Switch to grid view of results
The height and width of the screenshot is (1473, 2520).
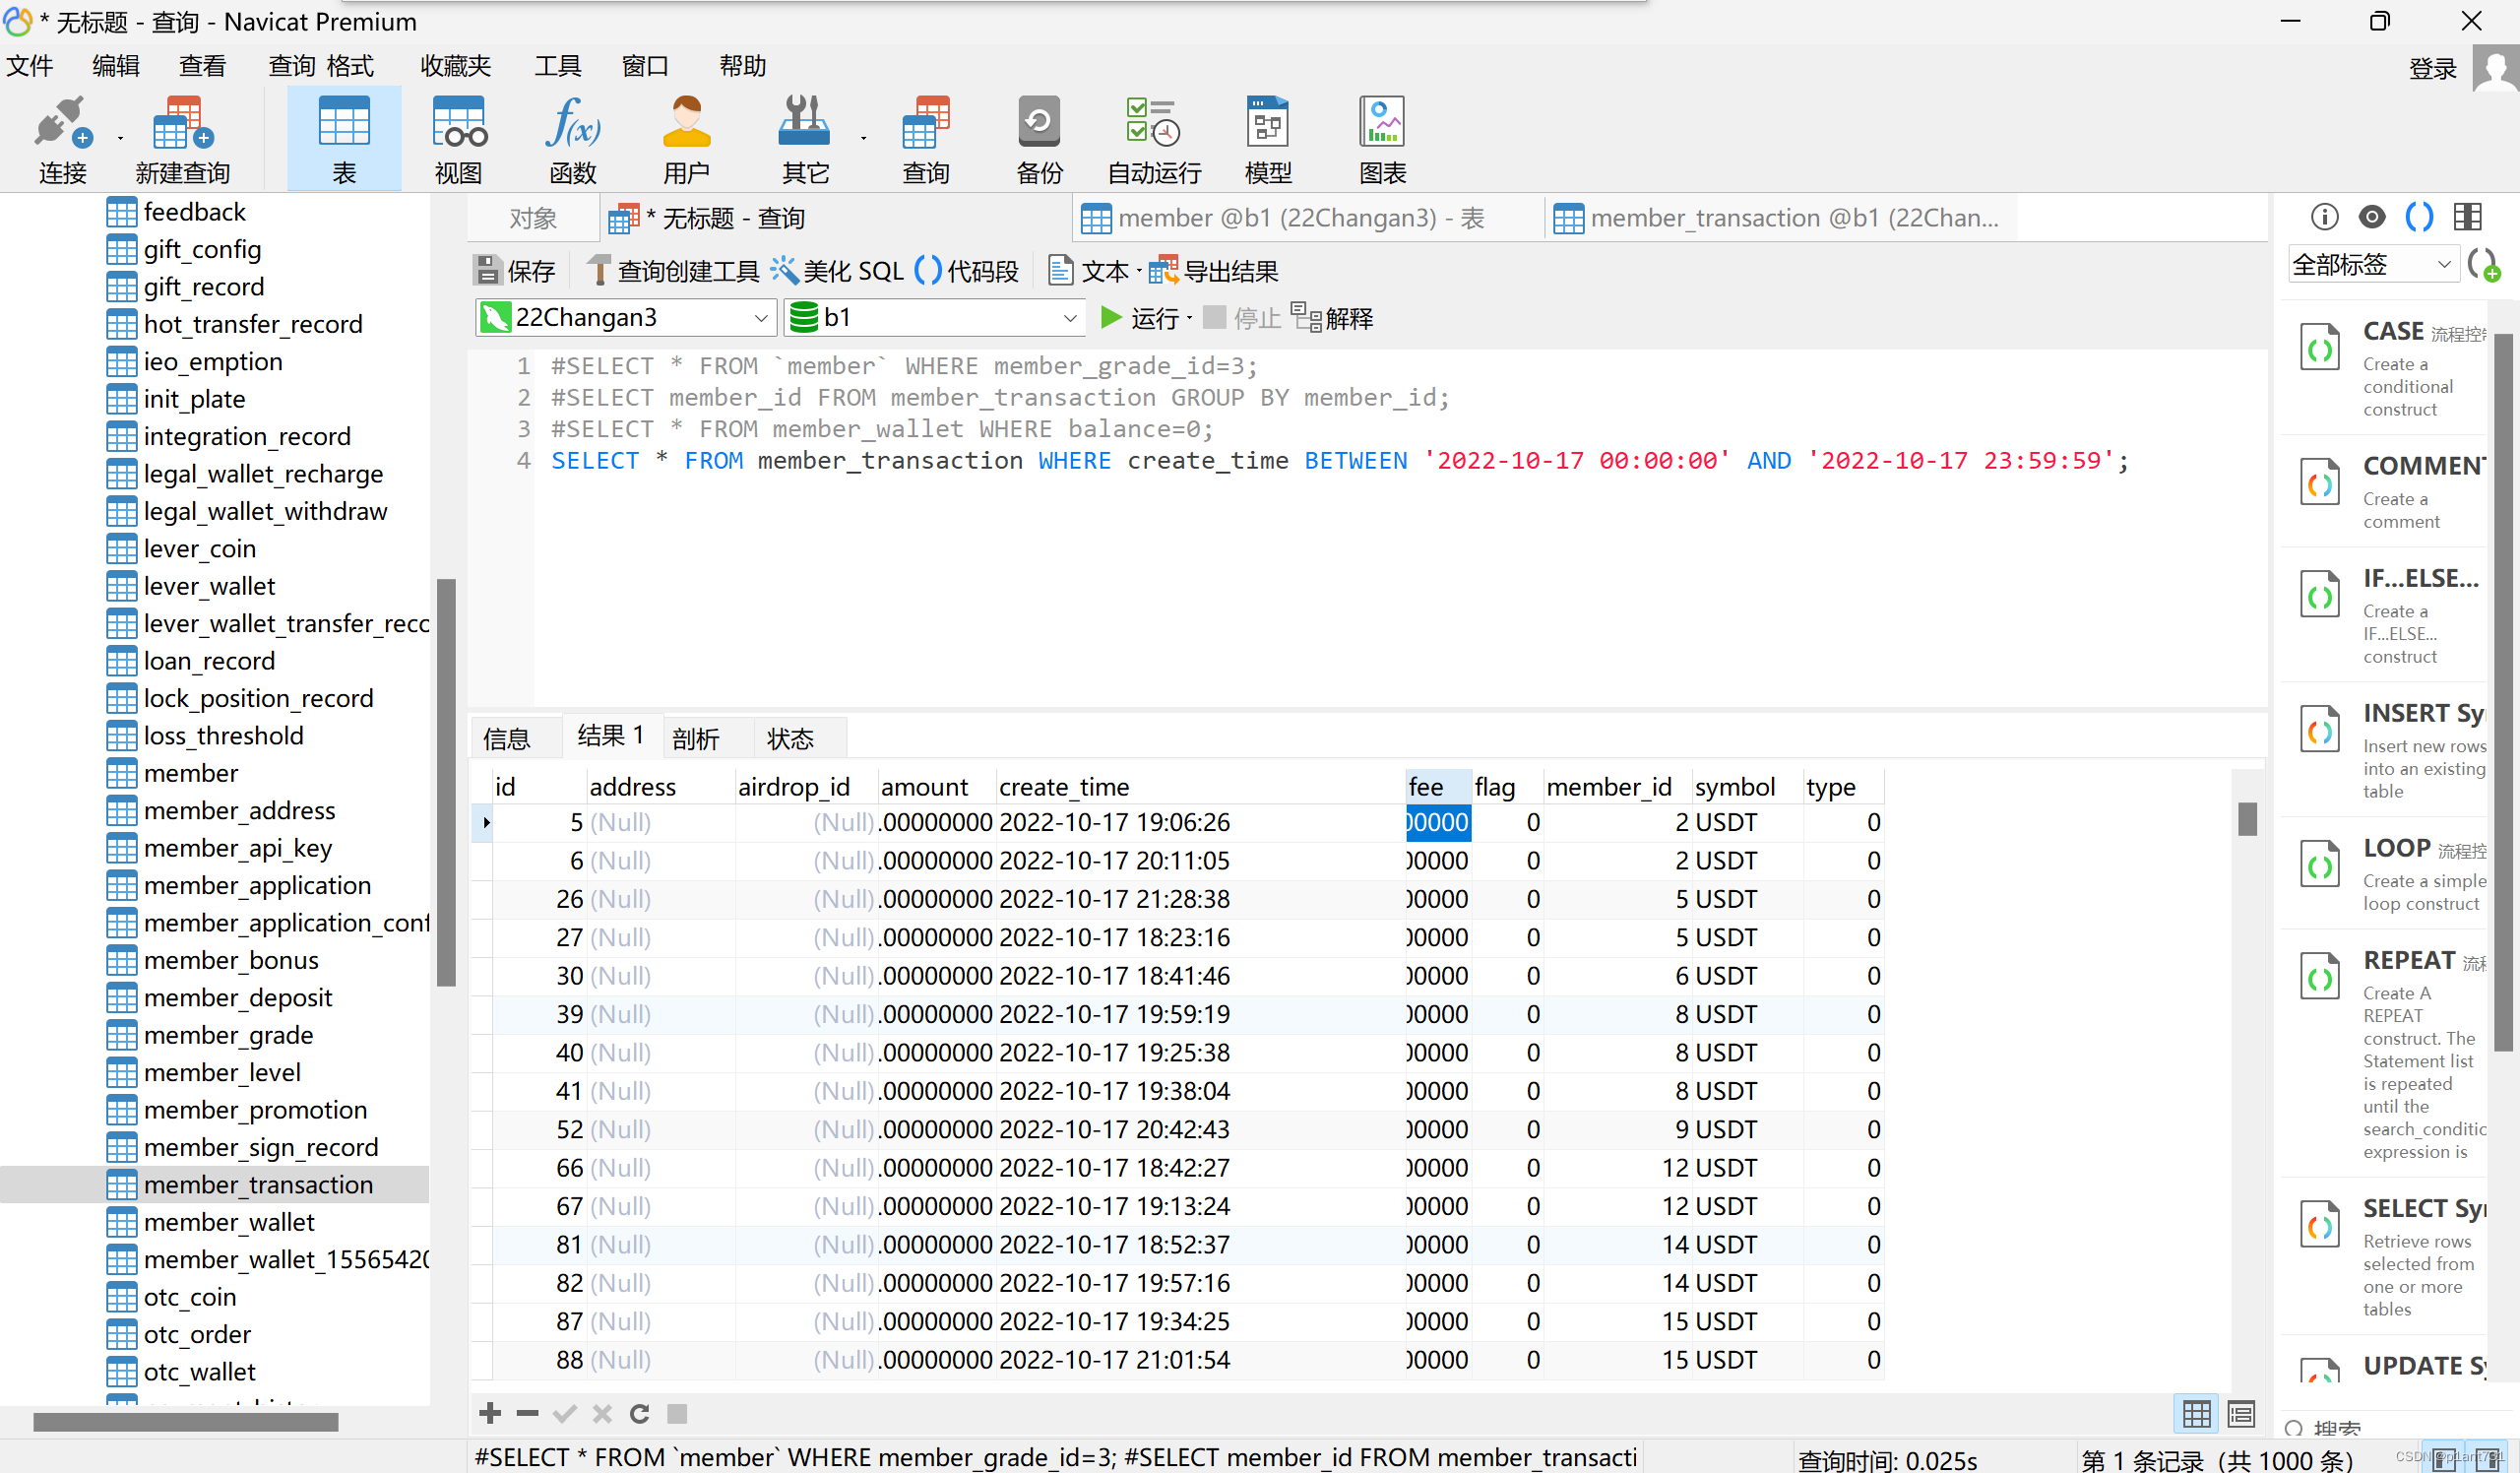click(x=2196, y=1413)
